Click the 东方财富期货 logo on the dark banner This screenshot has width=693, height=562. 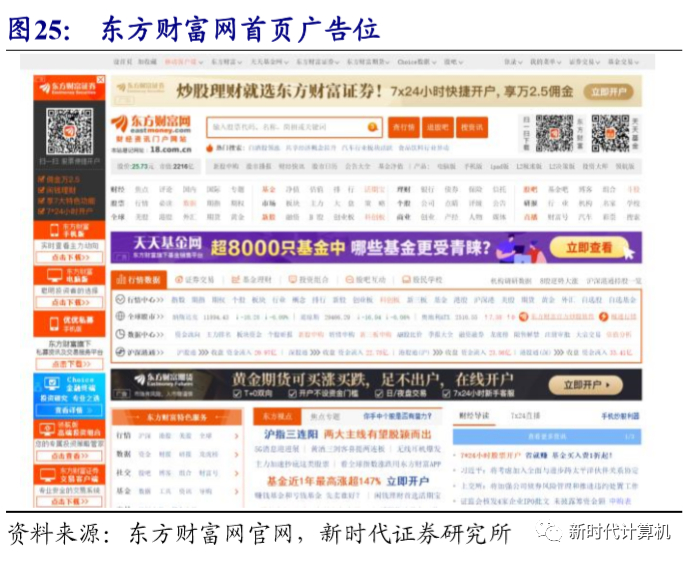(x=164, y=380)
